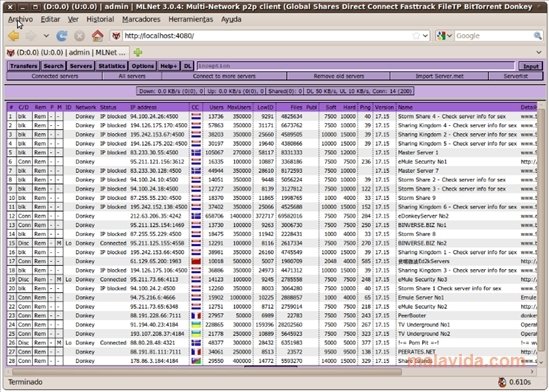Viewport: 549px width, 392px height.
Task: Open the Servers section
Action: click(x=81, y=66)
